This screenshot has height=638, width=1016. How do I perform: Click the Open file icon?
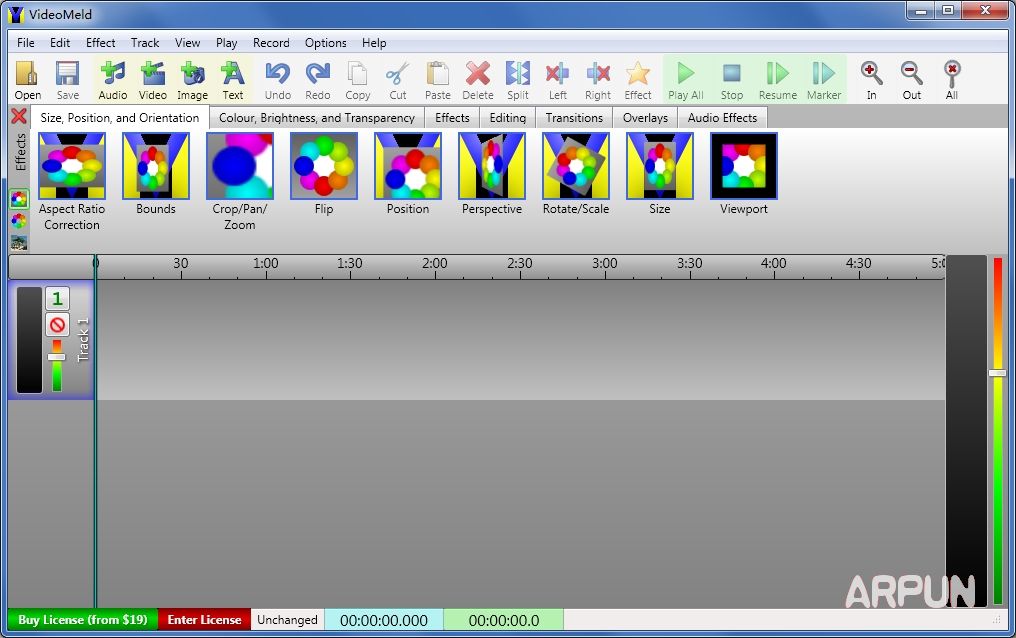click(x=27, y=79)
